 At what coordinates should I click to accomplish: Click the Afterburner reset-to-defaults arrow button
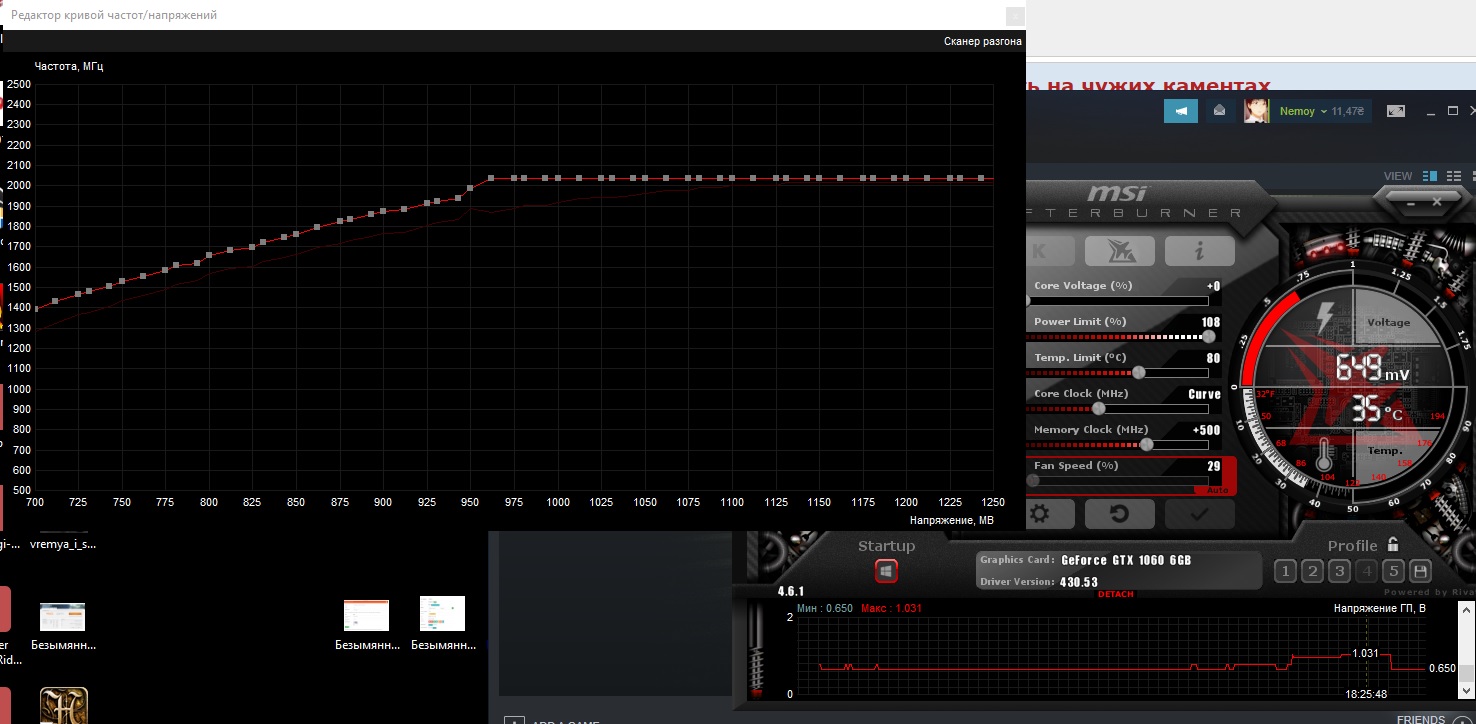coord(1119,514)
